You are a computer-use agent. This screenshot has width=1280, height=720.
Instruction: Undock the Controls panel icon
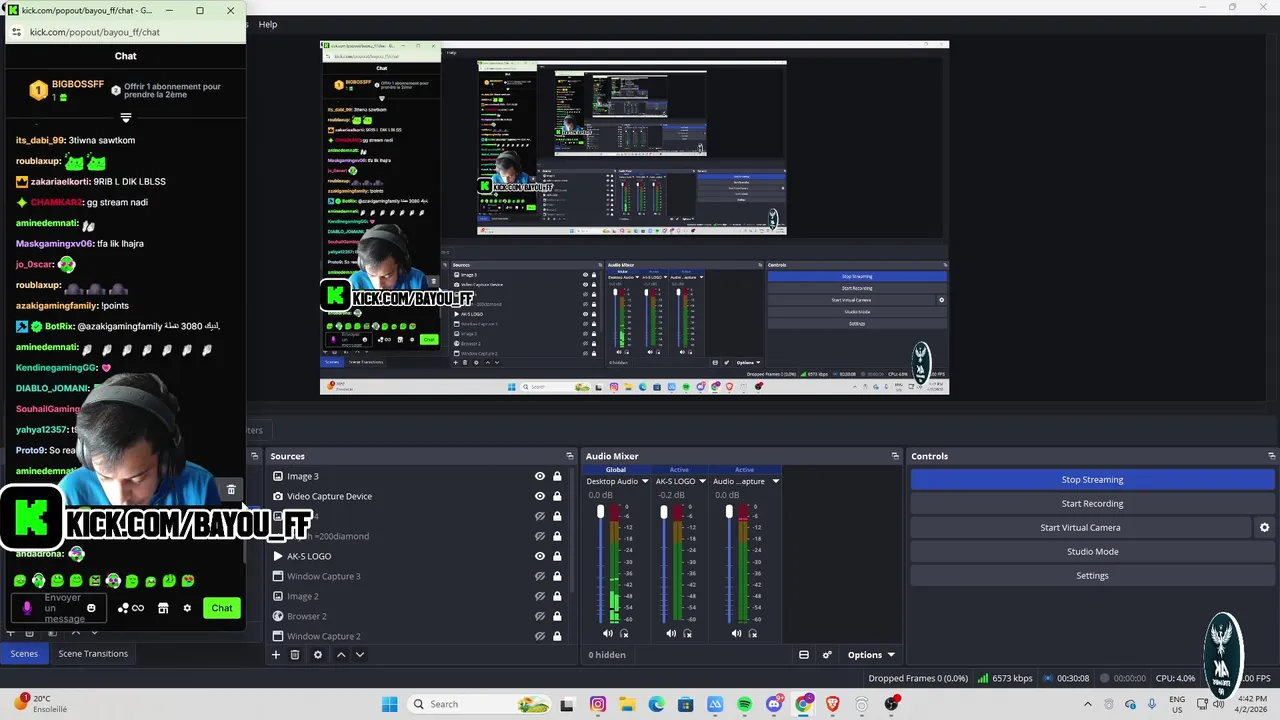(x=1272, y=456)
